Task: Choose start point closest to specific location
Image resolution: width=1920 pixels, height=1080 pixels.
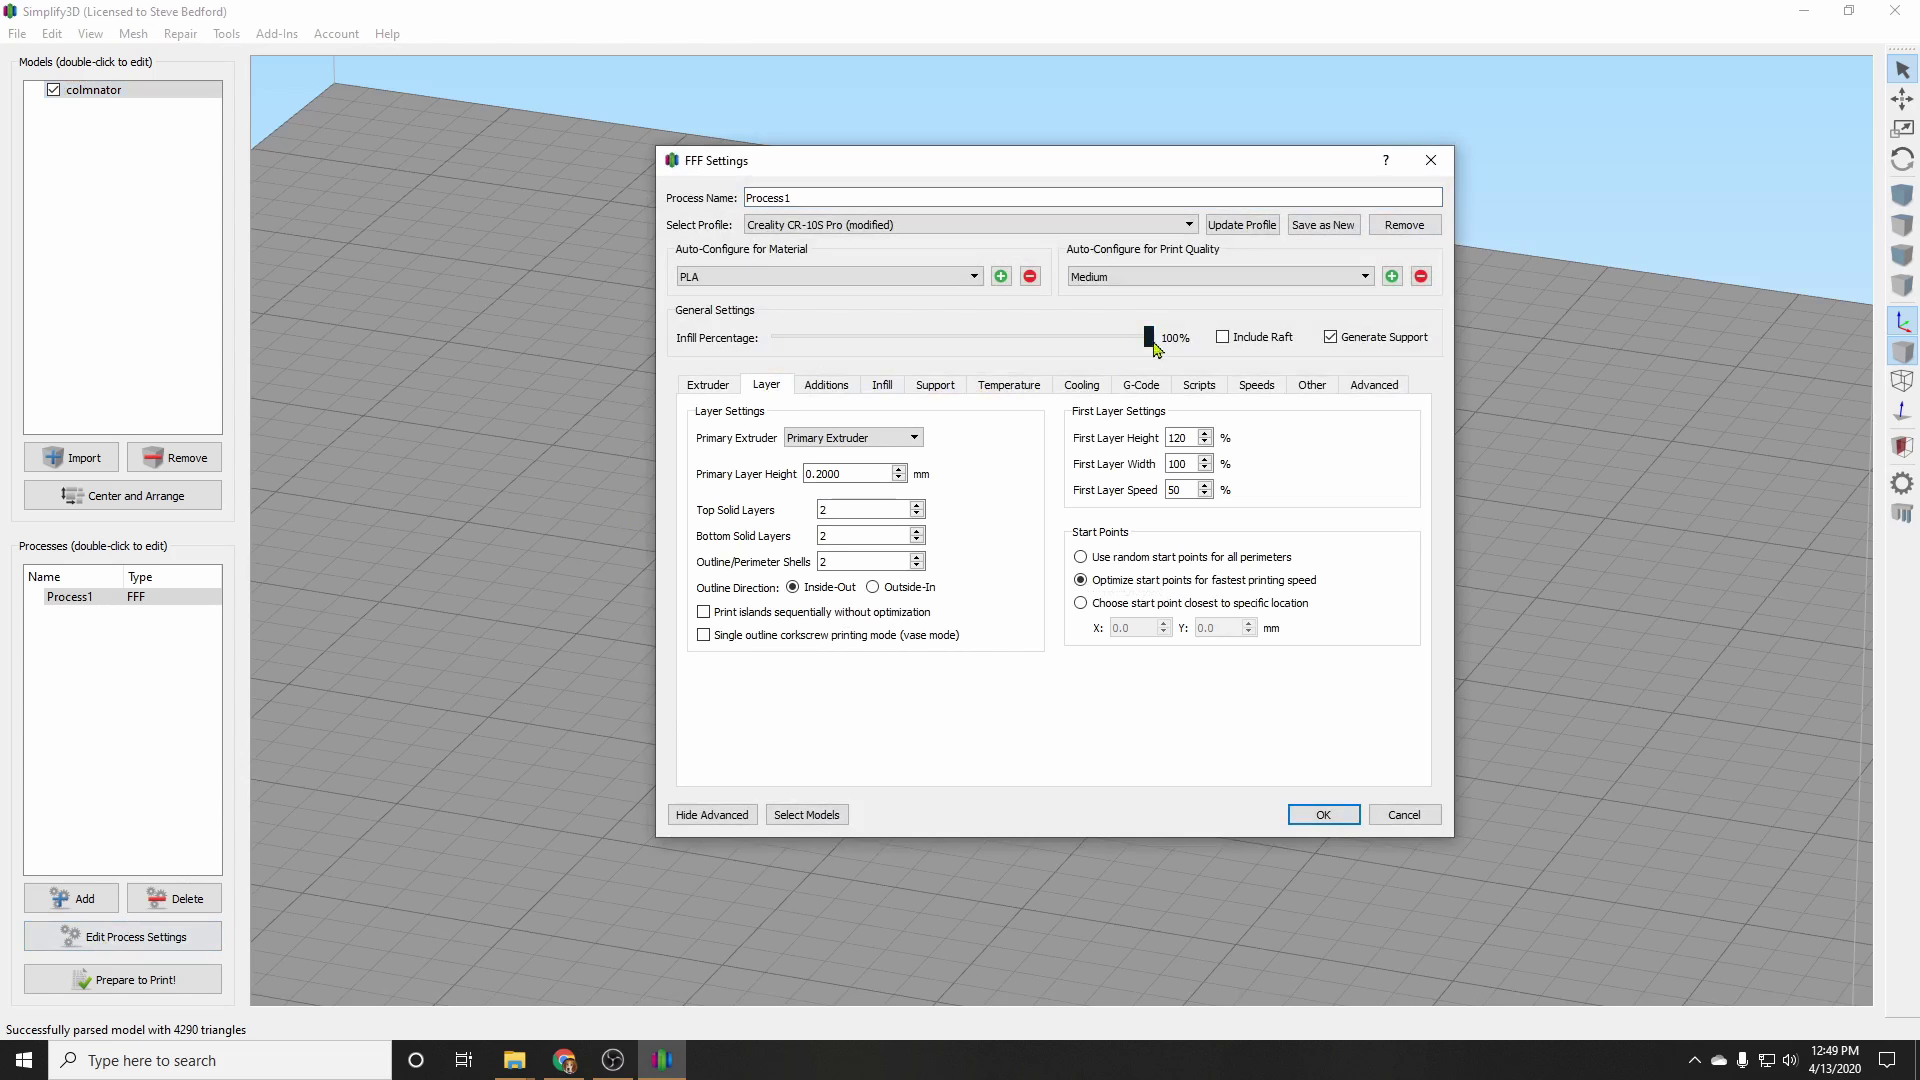Action: coord(1081,603)
